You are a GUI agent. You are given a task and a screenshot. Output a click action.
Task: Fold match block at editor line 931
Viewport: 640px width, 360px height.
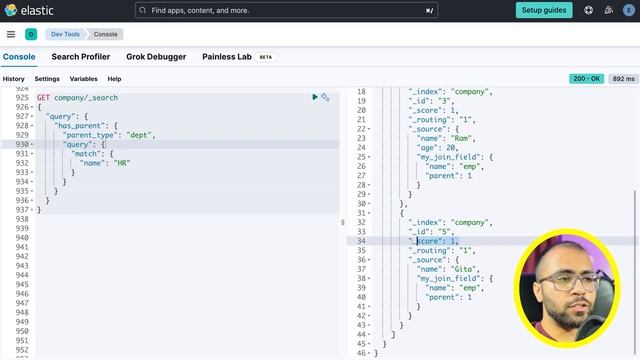[x=32, y=154]
